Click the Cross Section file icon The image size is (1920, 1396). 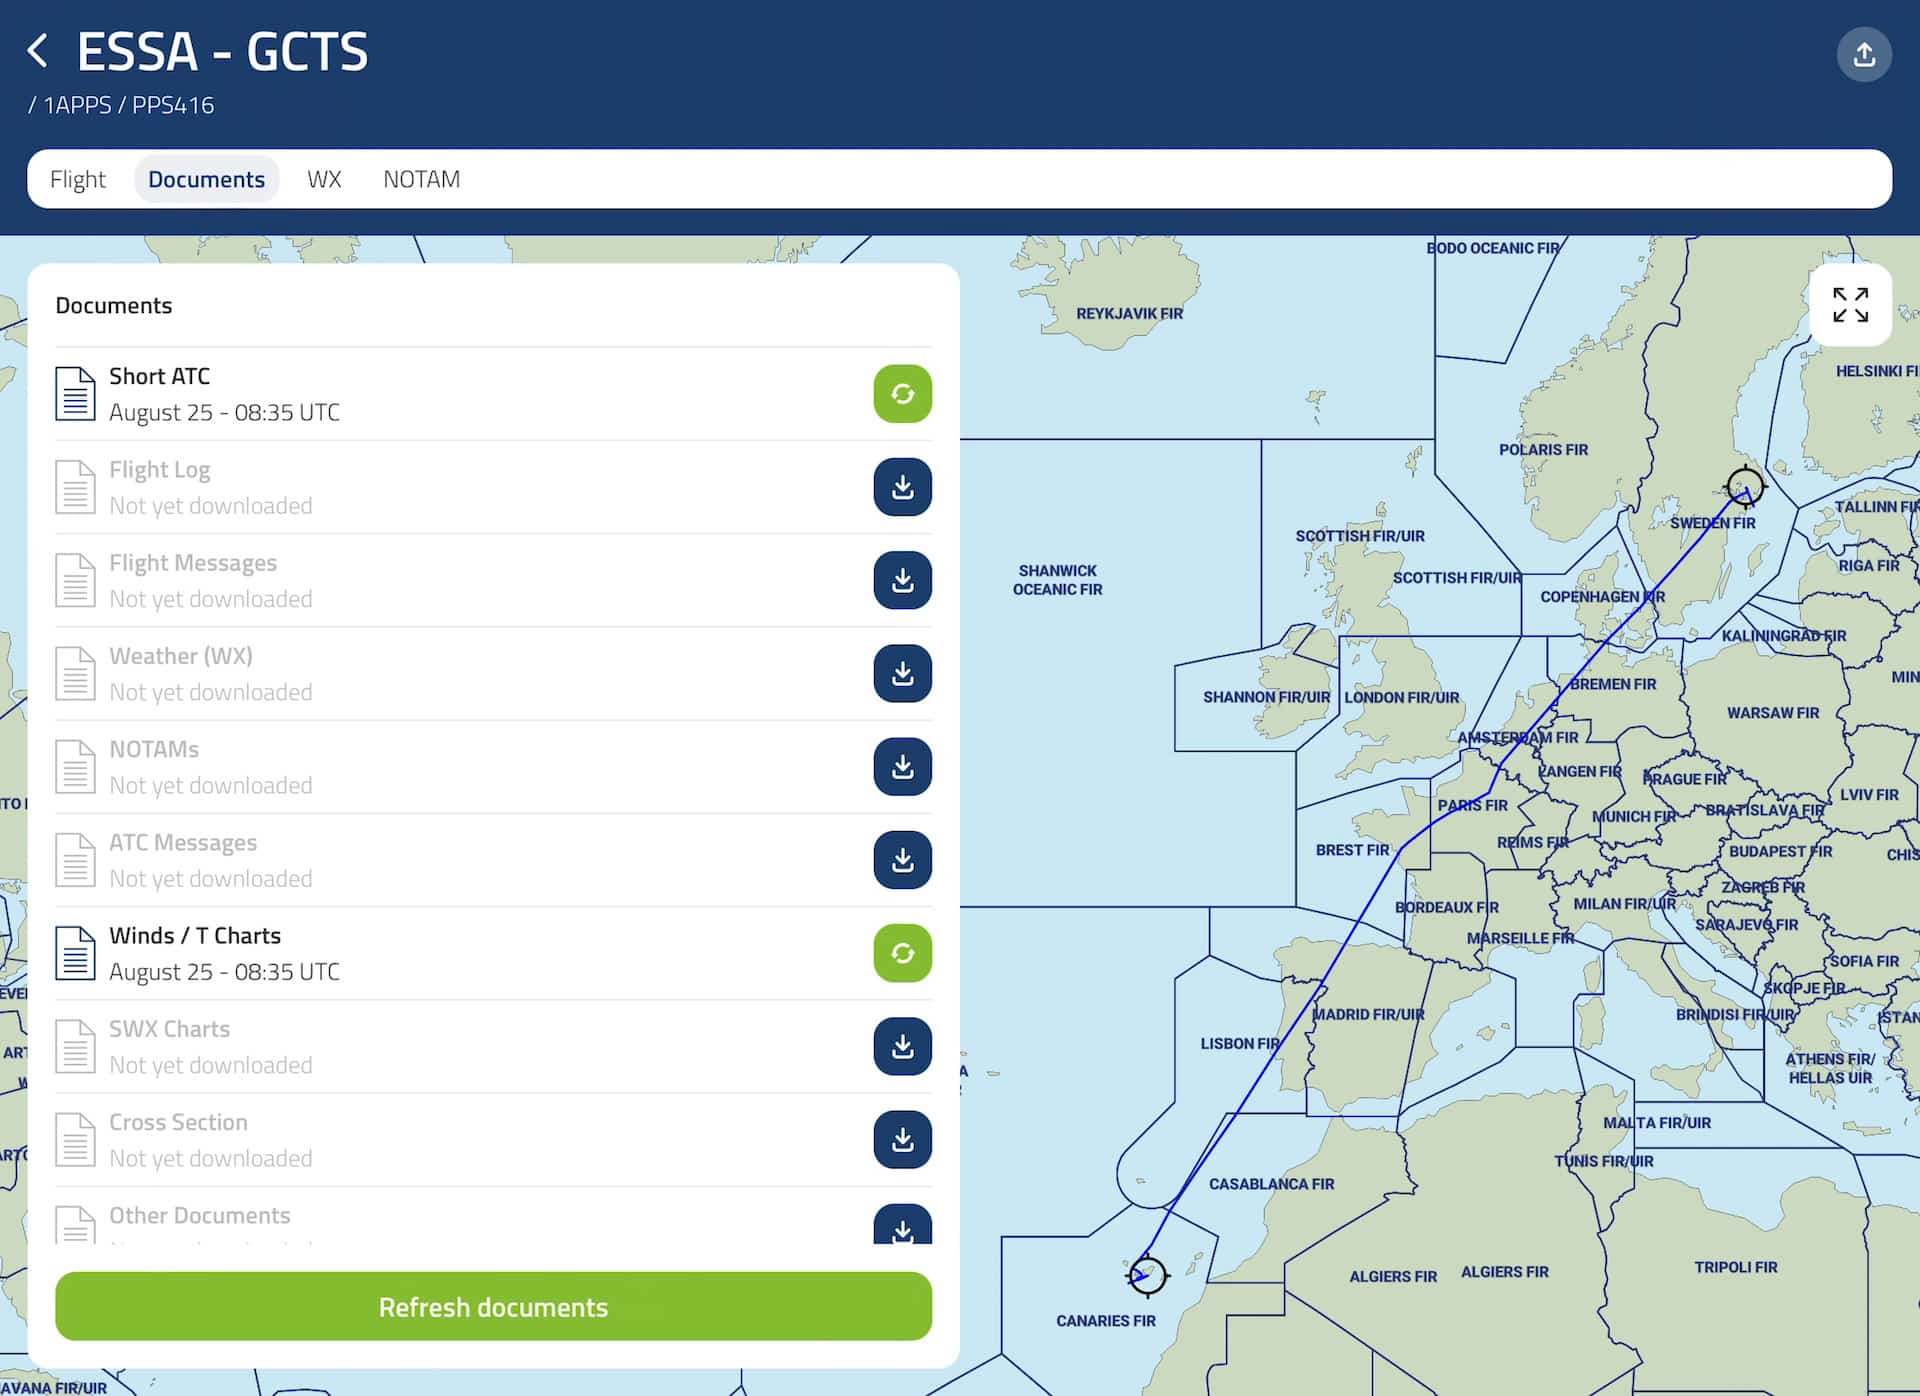point(75,1139)
